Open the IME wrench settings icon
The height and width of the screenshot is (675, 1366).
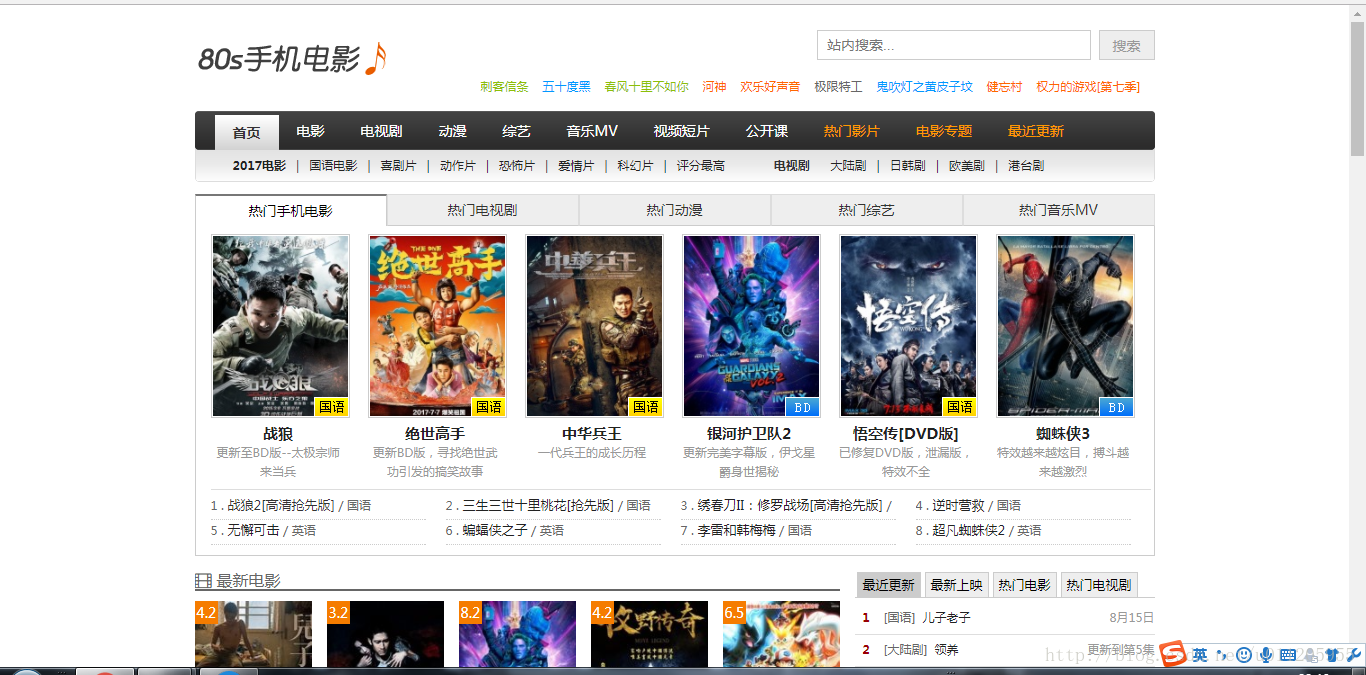(x=1355, y=655)
